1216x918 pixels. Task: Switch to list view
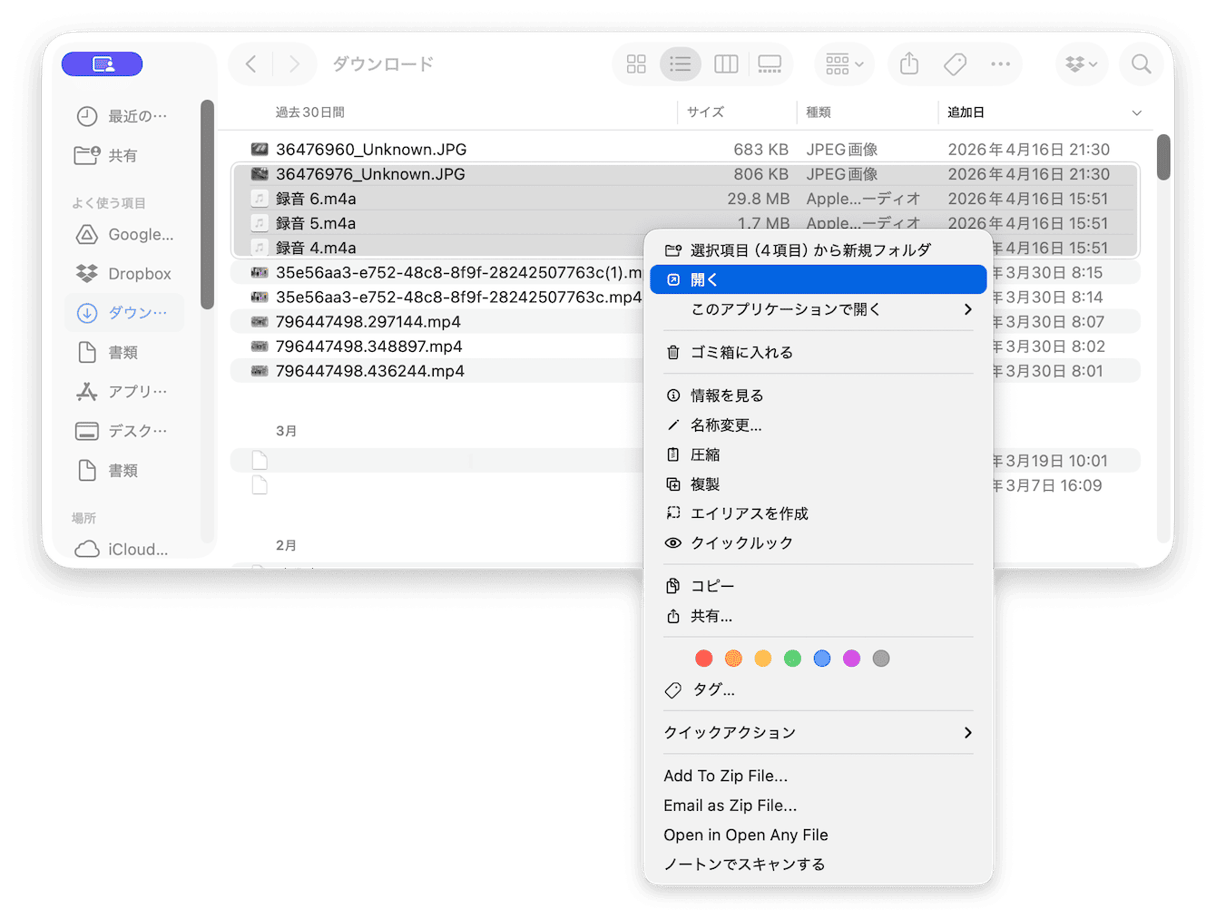(680, 64)
